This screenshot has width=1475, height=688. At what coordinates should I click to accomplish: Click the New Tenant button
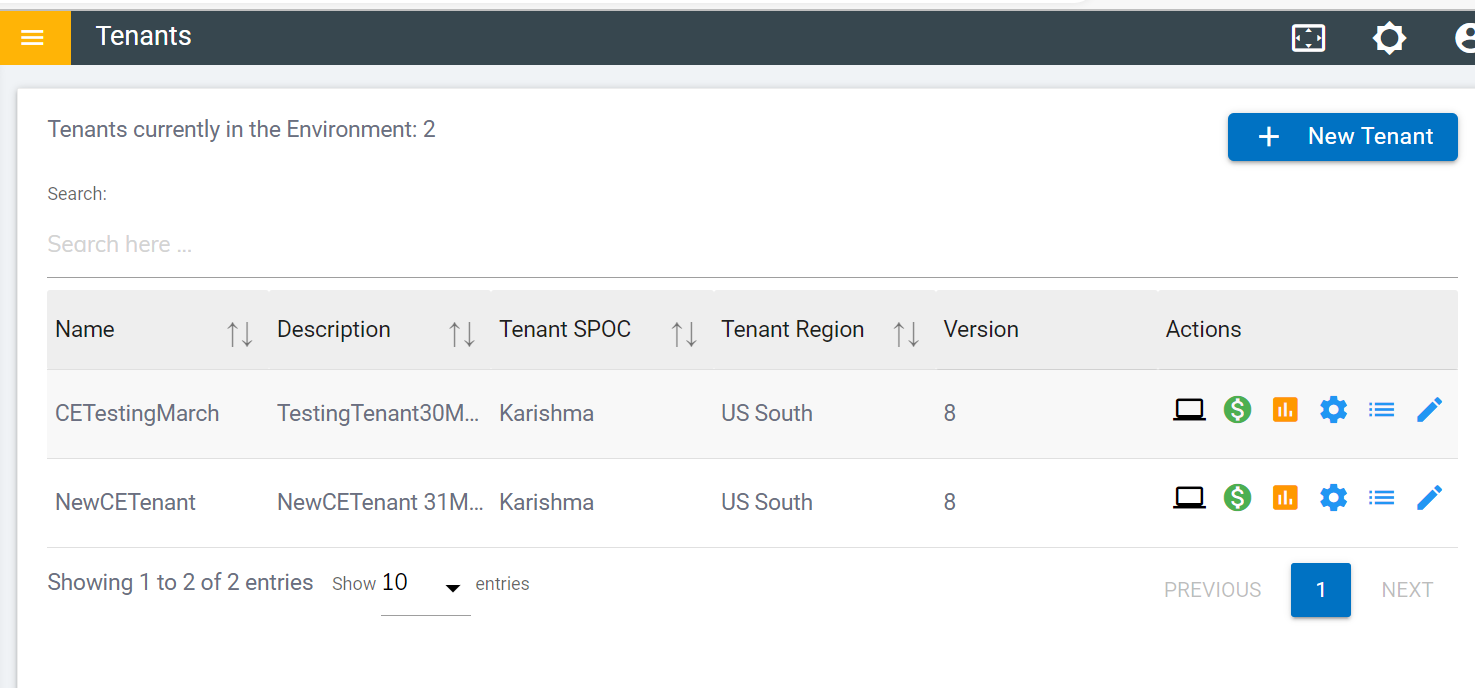[1342, 137]
